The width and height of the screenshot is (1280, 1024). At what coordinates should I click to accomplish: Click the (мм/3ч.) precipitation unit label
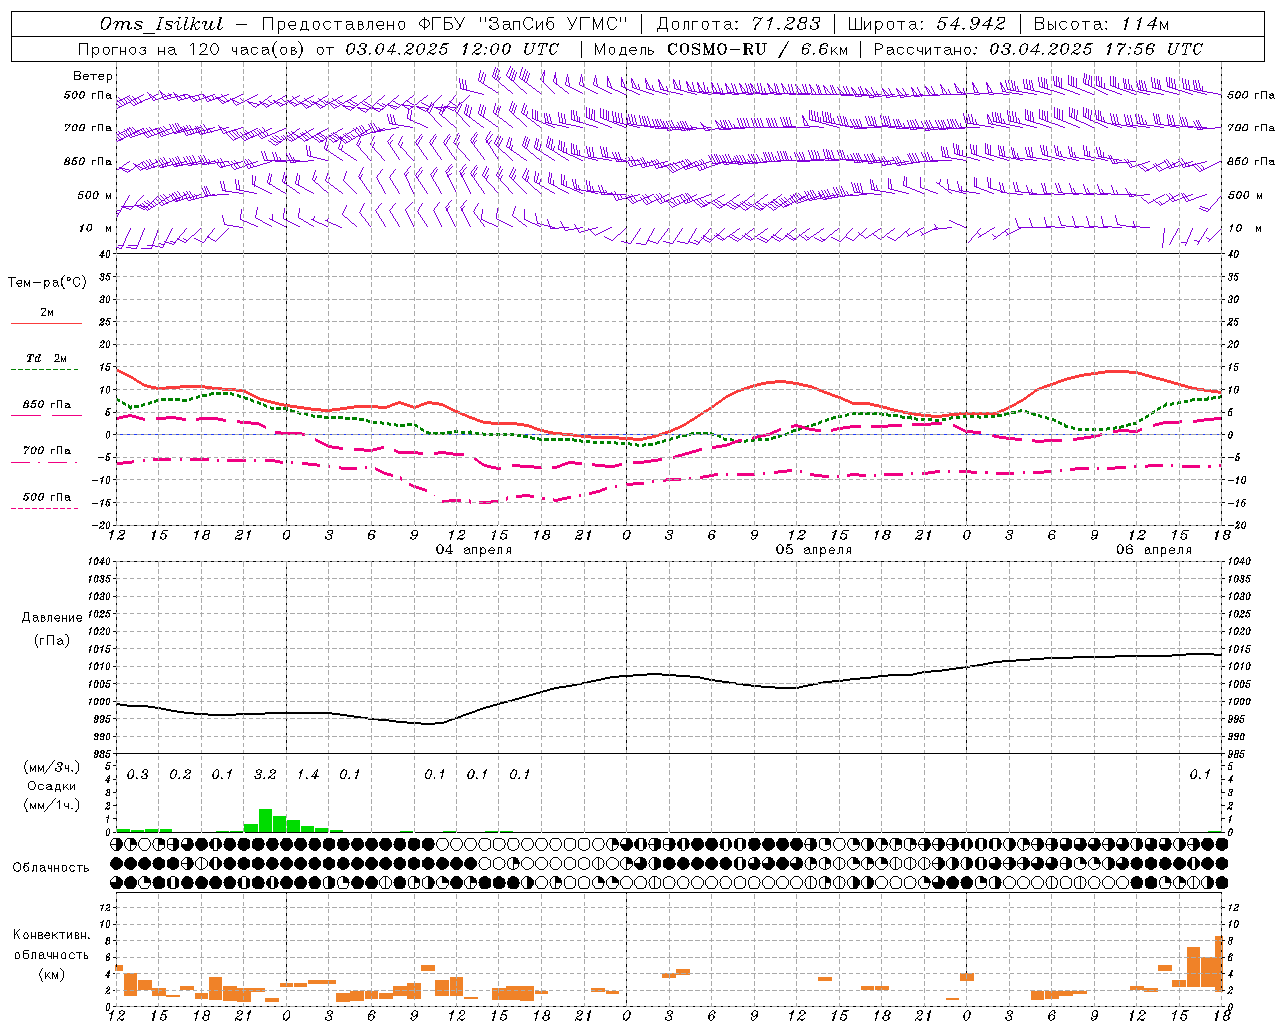[x=51, y=767]
